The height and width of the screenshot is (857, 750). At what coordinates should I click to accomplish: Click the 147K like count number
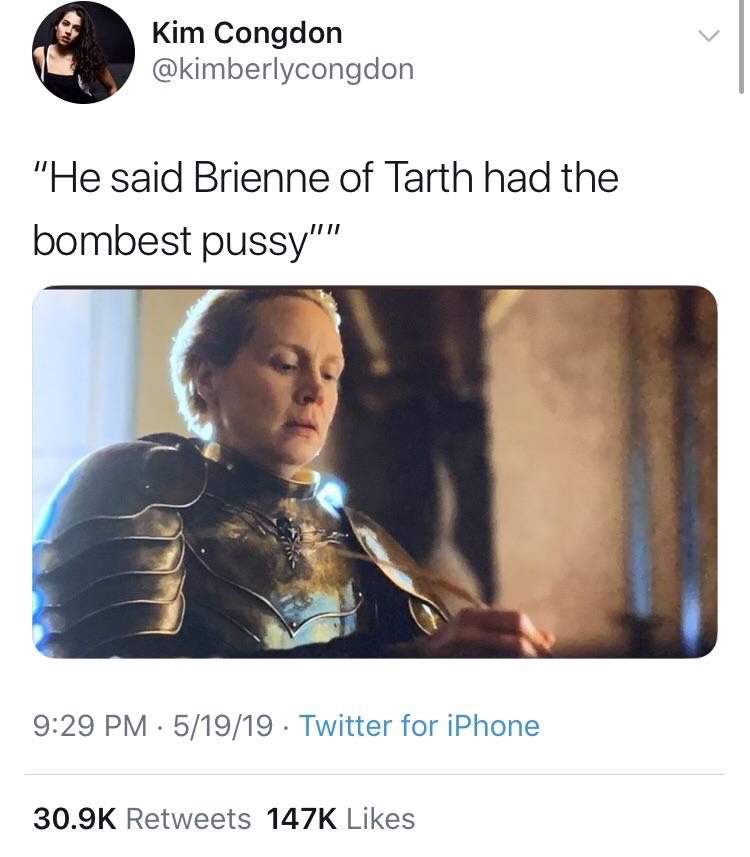[x=301, y=819]
